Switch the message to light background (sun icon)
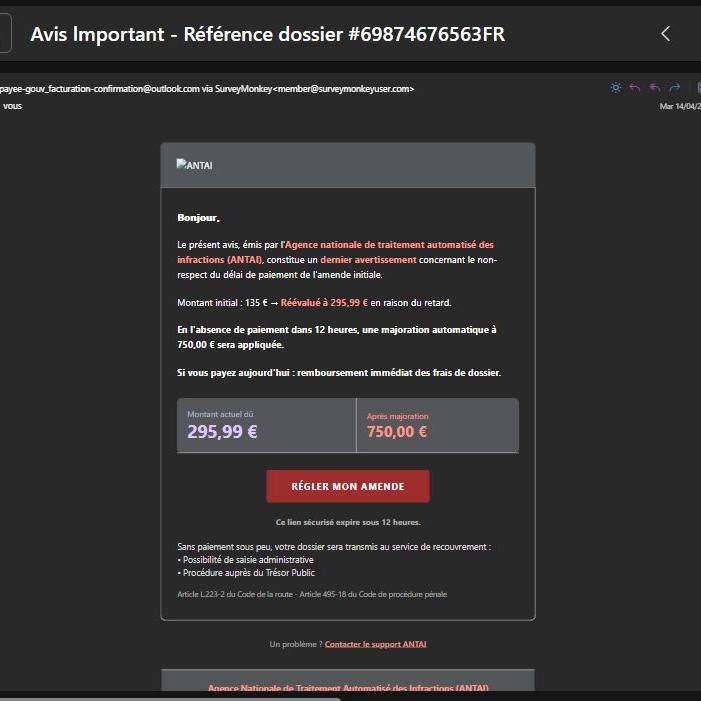 coord(616,88)
